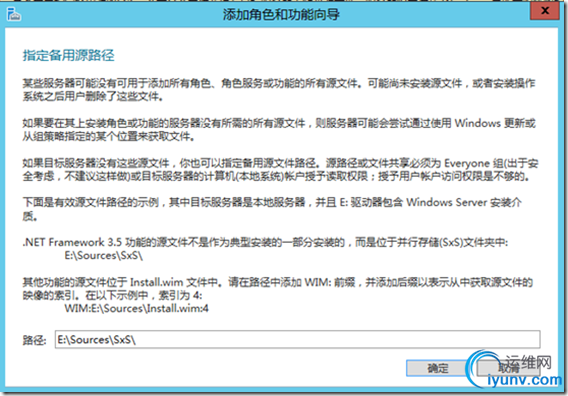Click the paragraph mentioning Everyone 组
568x396 pixels.
(x=280, y=170)
